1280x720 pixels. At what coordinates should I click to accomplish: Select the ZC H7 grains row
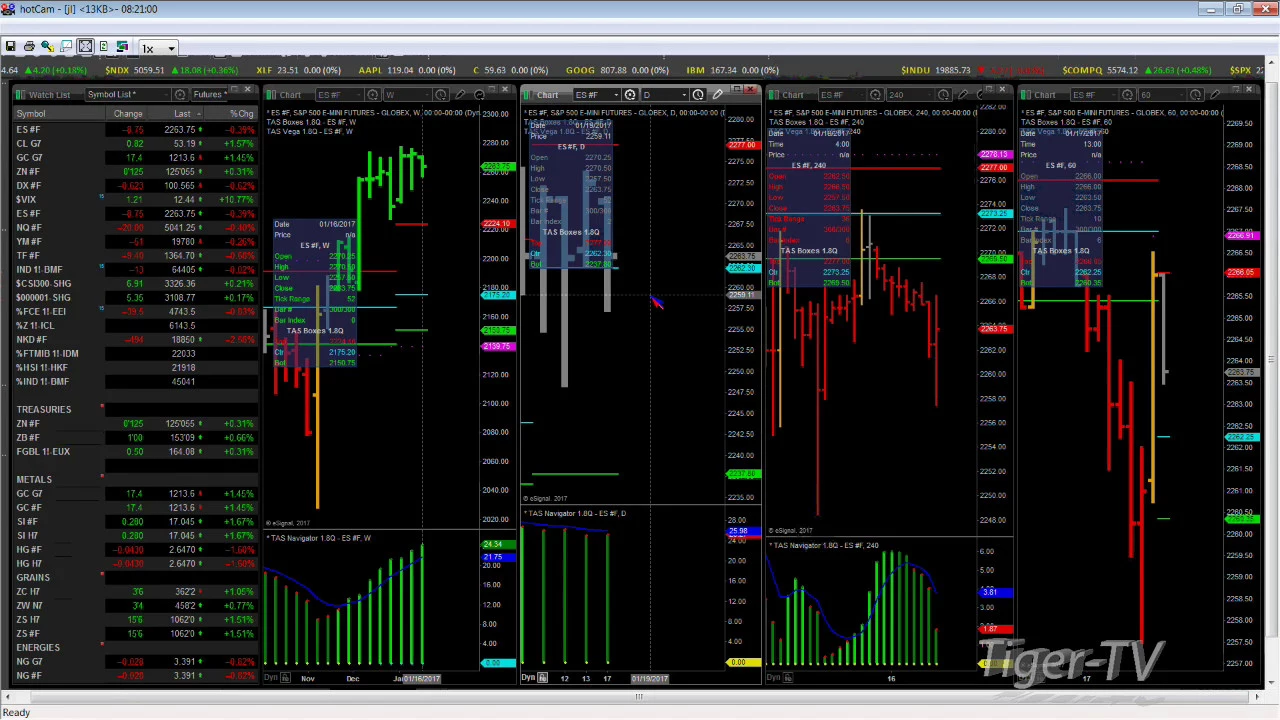pyautogui.click(x=135, y=592)
